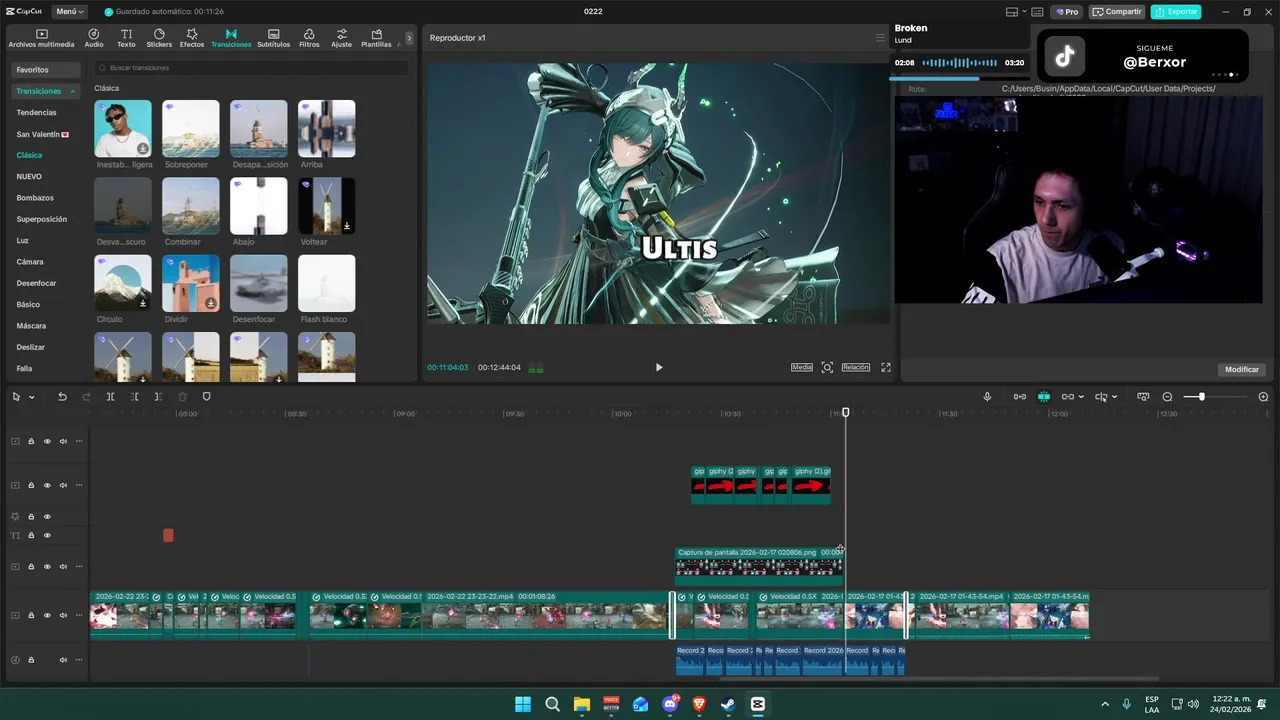
Task: Switch to the Plantillas tab
Action: 376,38
